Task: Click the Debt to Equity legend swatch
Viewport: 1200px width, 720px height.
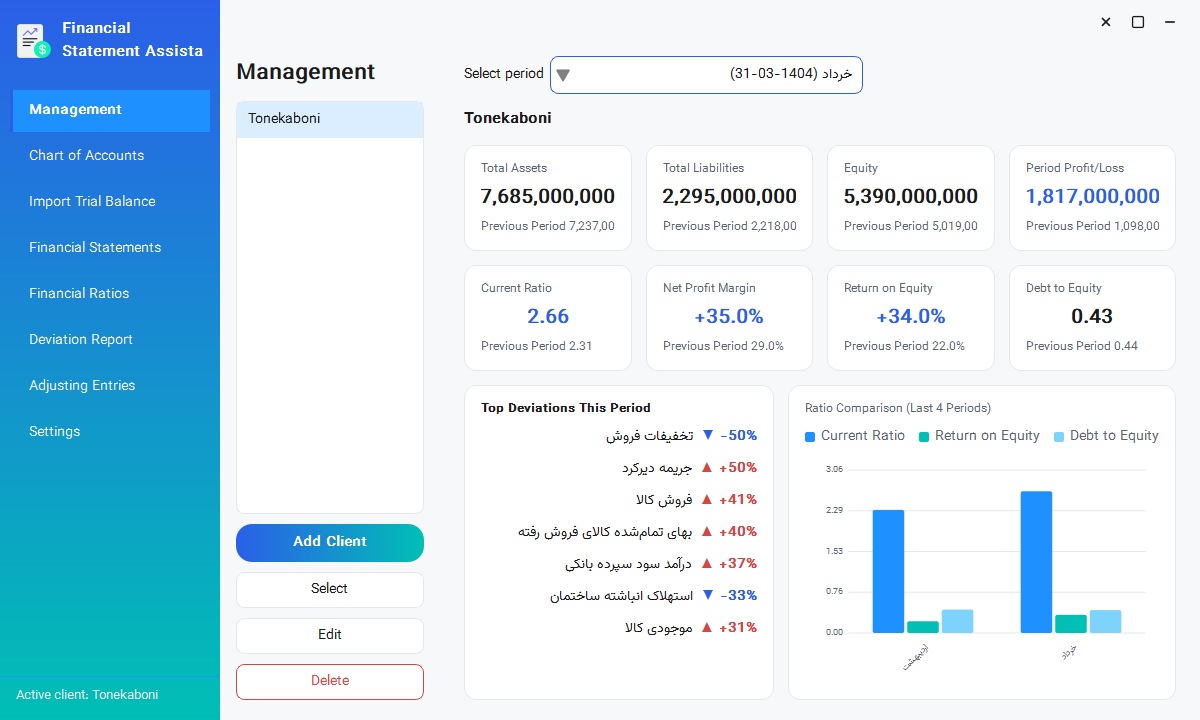Action: pyautogui.click(x=1059, y=436)
